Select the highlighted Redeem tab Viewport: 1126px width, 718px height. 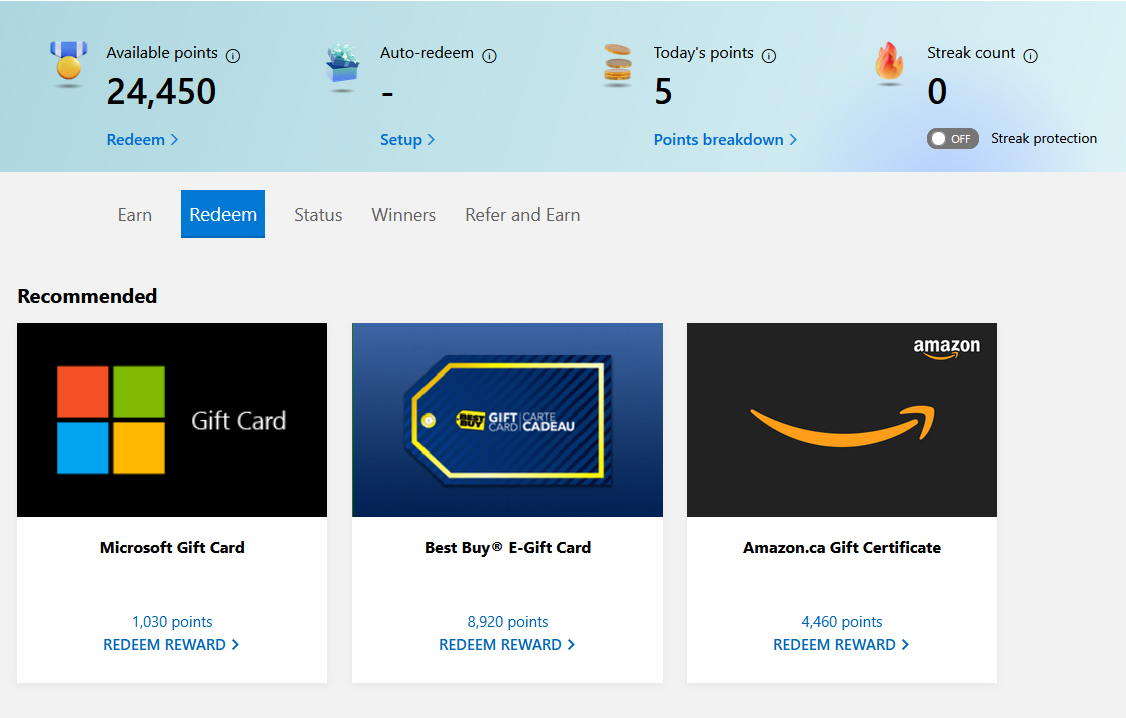223,214
